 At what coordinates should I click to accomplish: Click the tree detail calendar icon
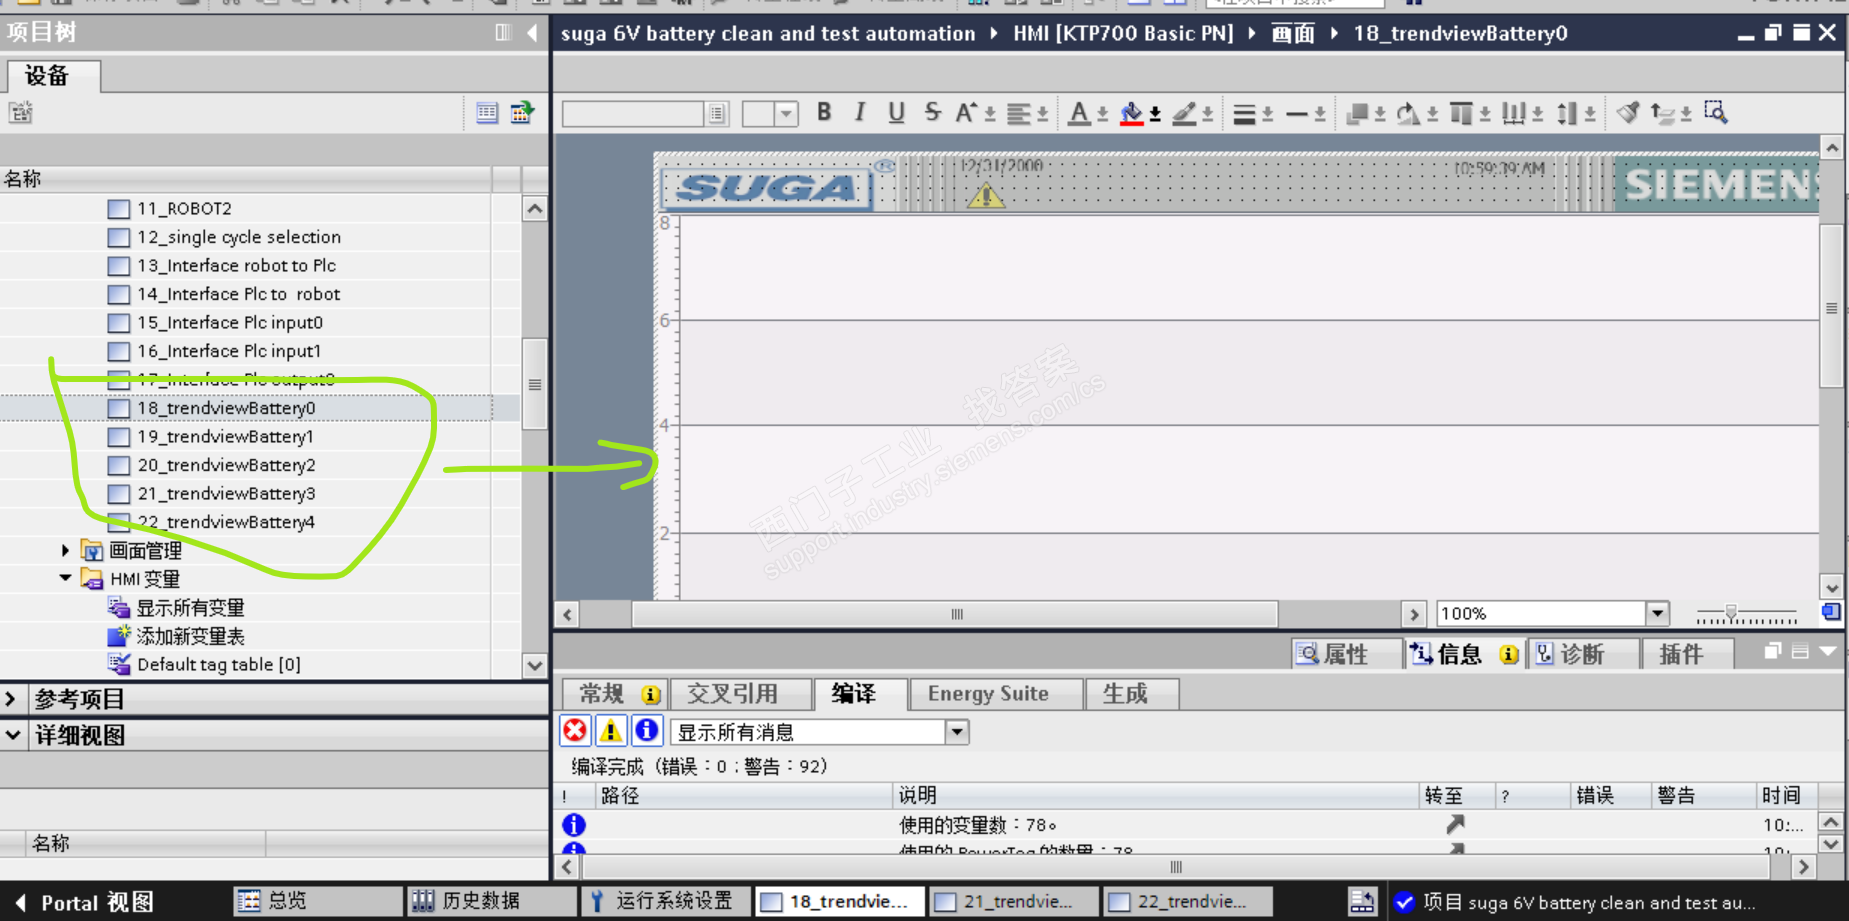click(x=522, y=113)
